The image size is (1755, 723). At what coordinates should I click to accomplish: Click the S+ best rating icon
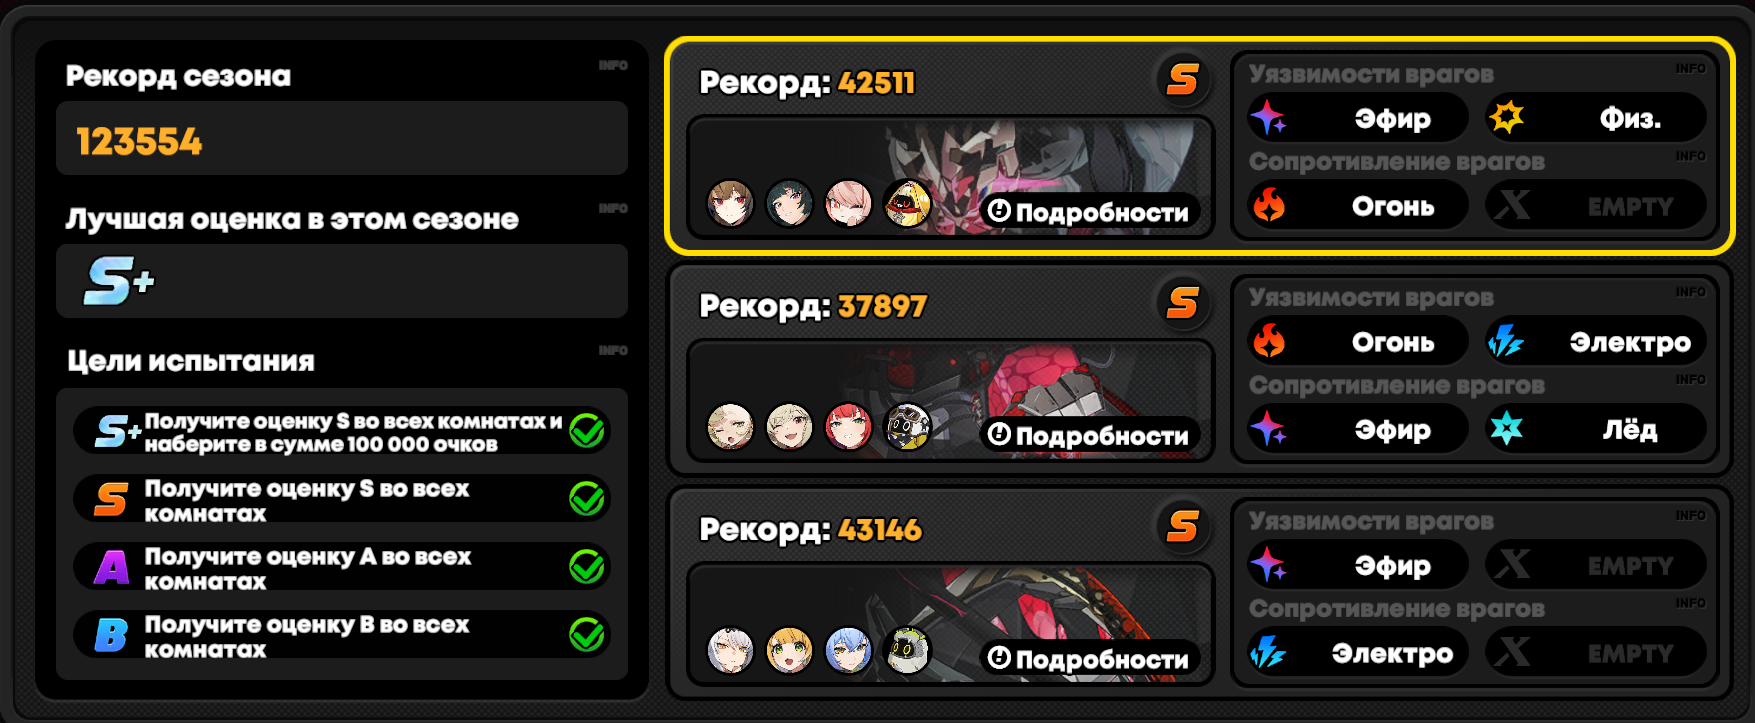pyautogui.click(x=119, y=281)
